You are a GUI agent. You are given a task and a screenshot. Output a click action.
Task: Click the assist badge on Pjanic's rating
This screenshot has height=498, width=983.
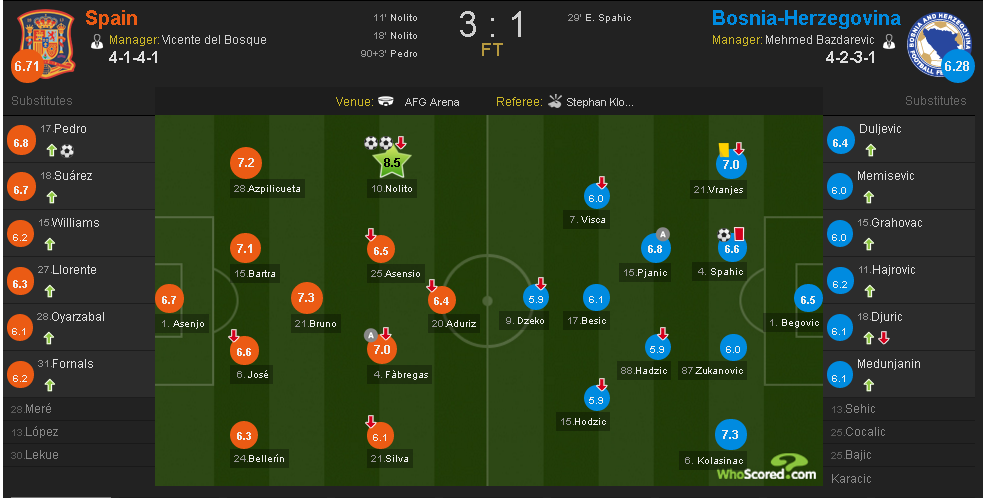pos(663,234)
